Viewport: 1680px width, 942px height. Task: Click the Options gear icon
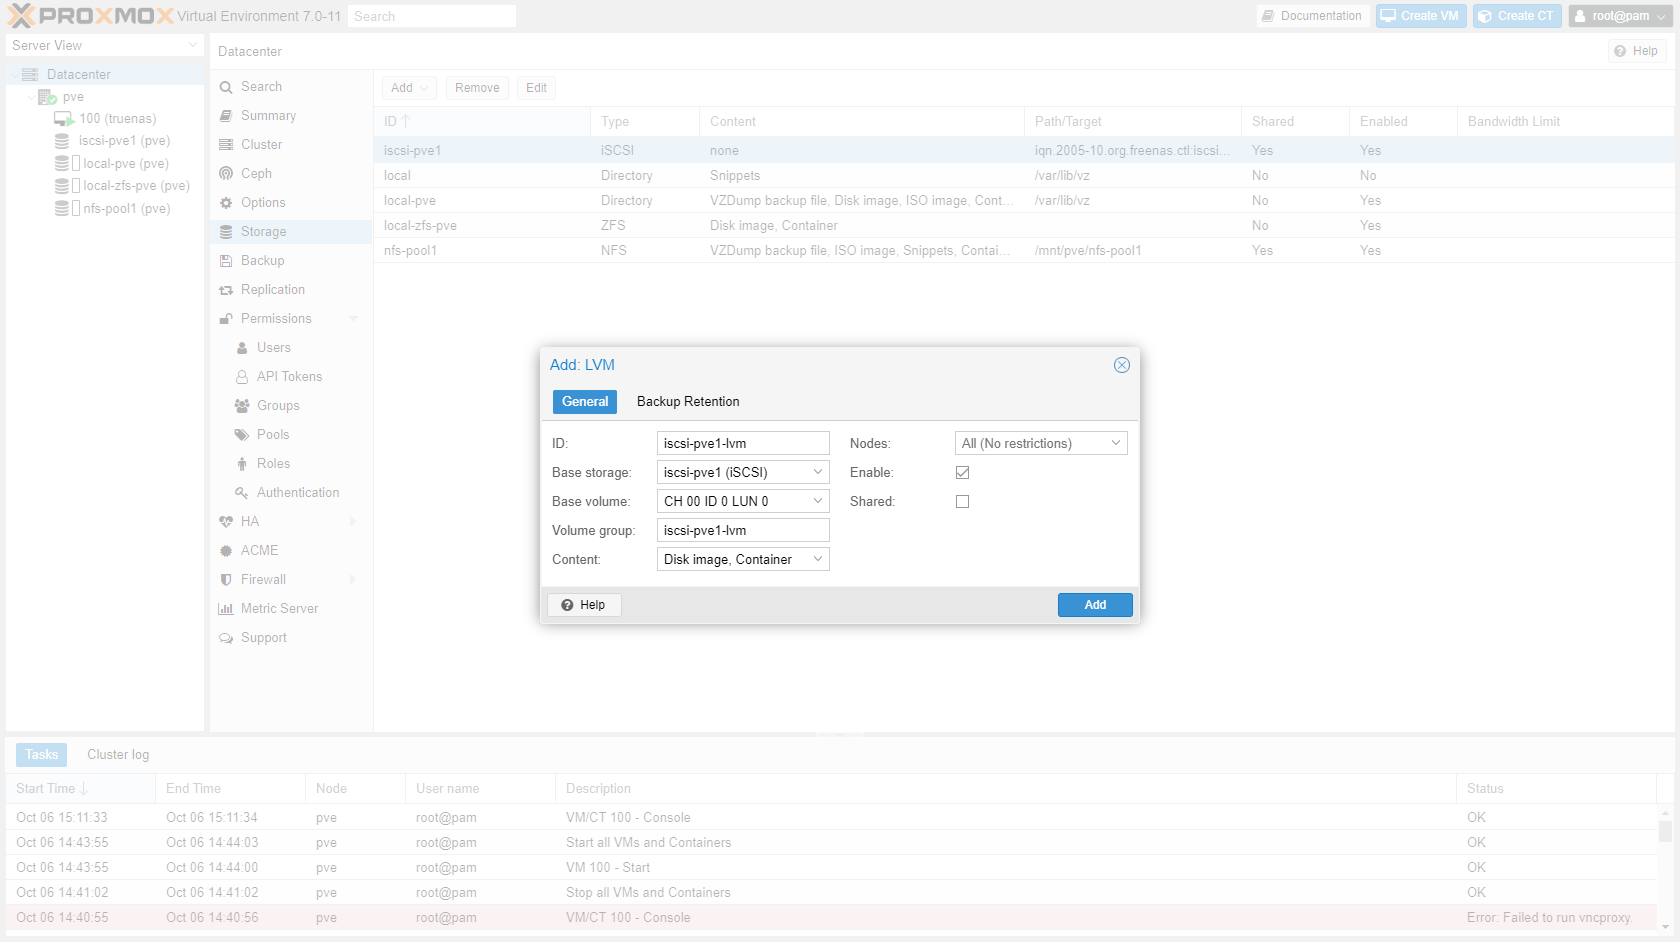click(226, 203)
